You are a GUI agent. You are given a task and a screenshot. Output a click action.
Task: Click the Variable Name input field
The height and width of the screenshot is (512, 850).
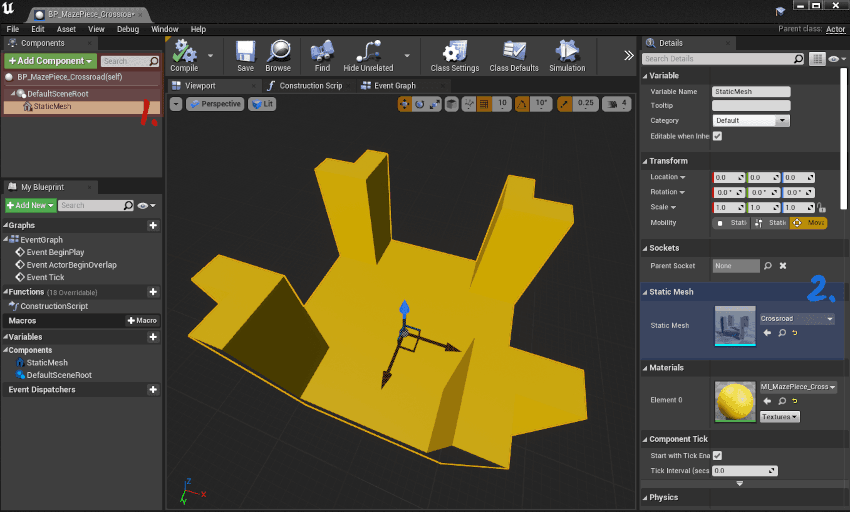pos(751,91)
